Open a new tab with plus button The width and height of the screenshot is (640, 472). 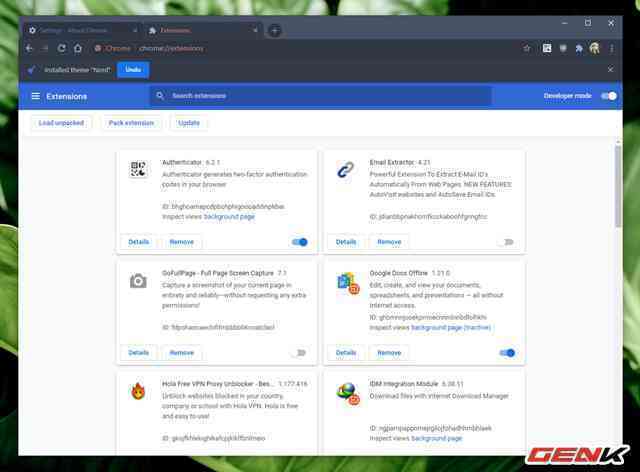pyautogui.click(x=275, y=30)
